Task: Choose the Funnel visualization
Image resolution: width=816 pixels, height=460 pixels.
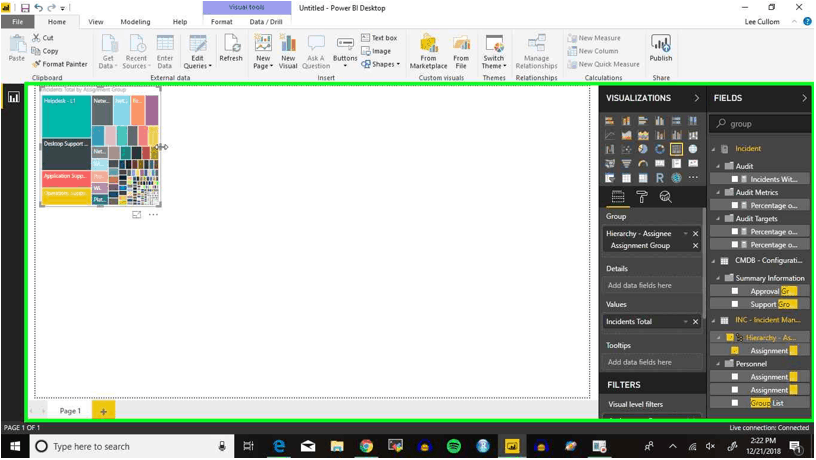Action: (x=626, y=163)
